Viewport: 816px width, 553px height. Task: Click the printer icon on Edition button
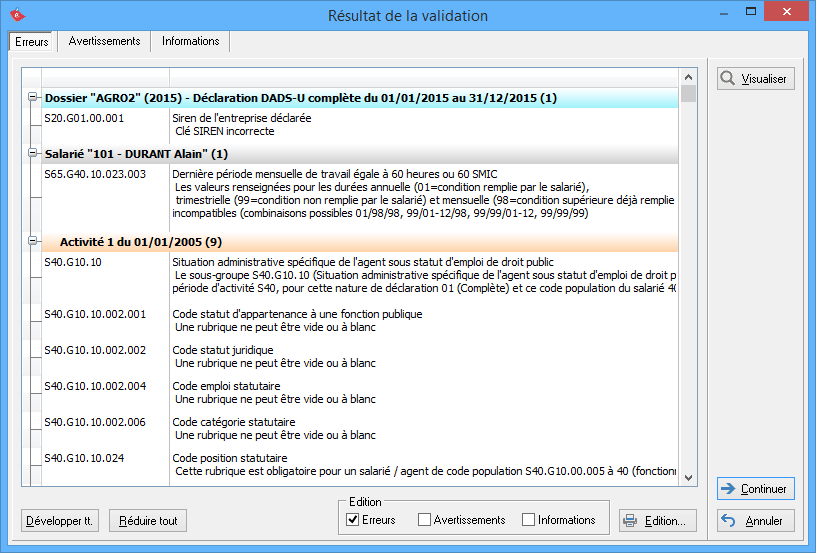click(x=630, y=521)
